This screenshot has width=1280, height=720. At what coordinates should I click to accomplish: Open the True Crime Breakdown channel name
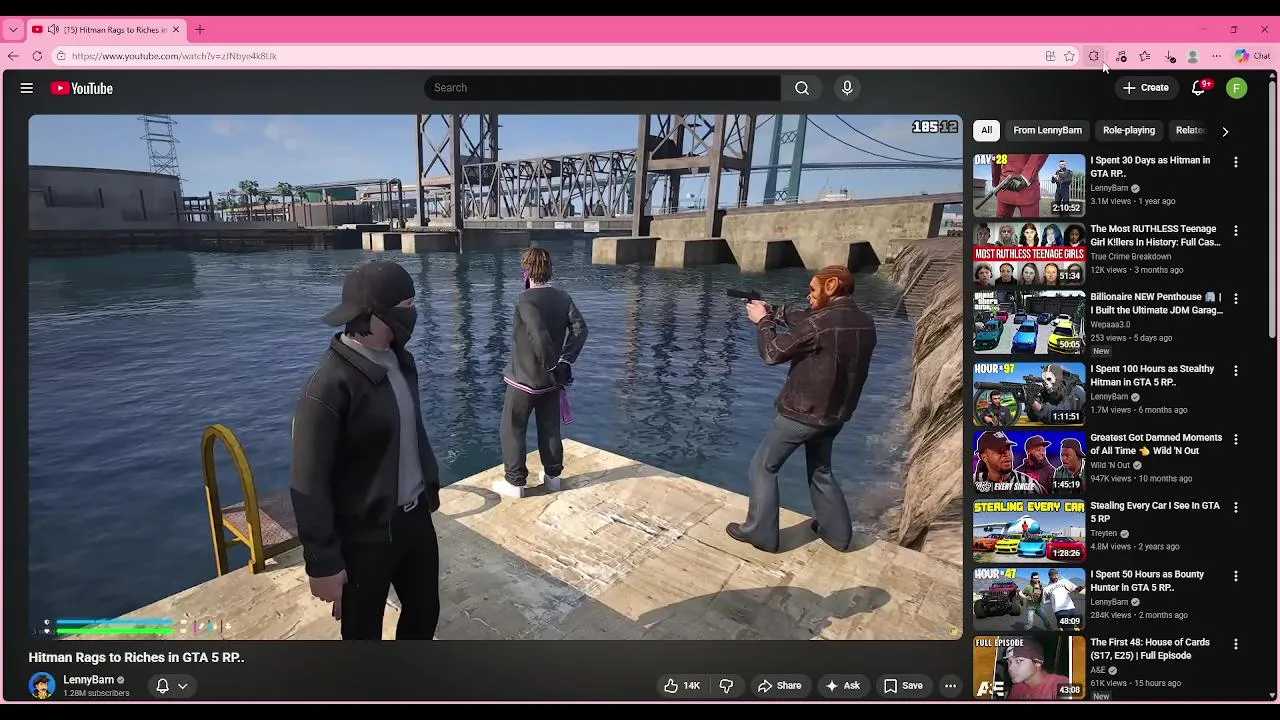1131,257
